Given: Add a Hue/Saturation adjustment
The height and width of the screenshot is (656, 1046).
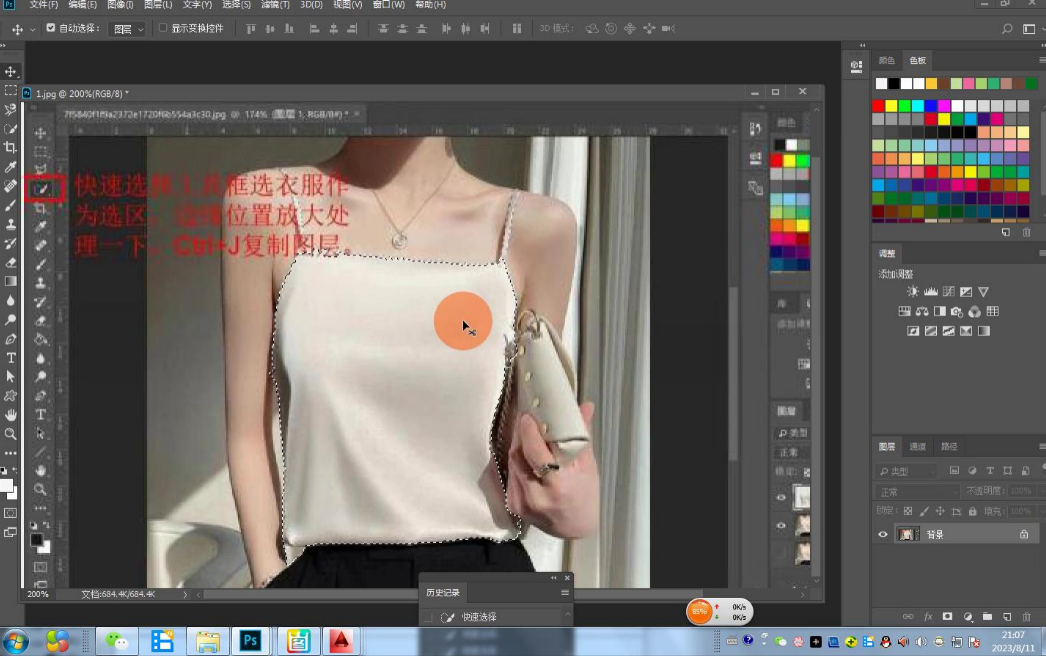Looking at the screenshot, I should pyautogui.click(x=905, y=311).
